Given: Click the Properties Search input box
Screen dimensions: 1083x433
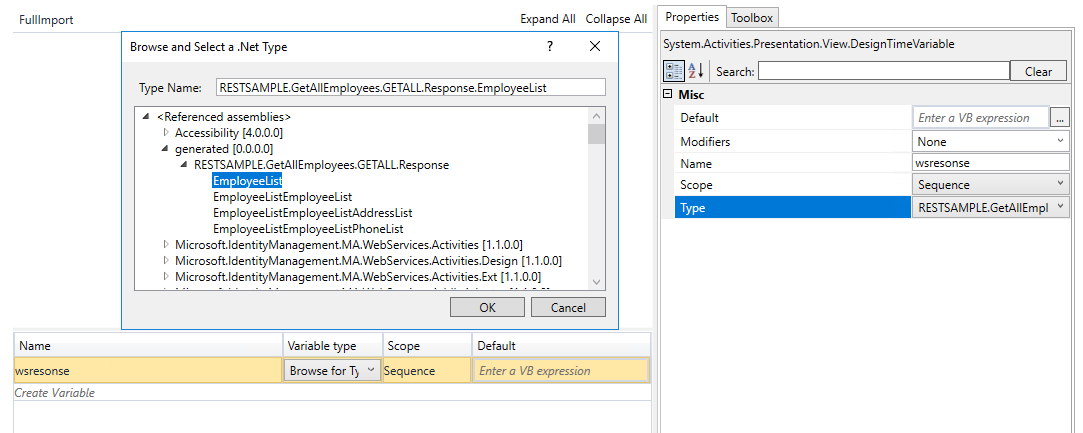Looking at the screenshot, I should [884, 71].
